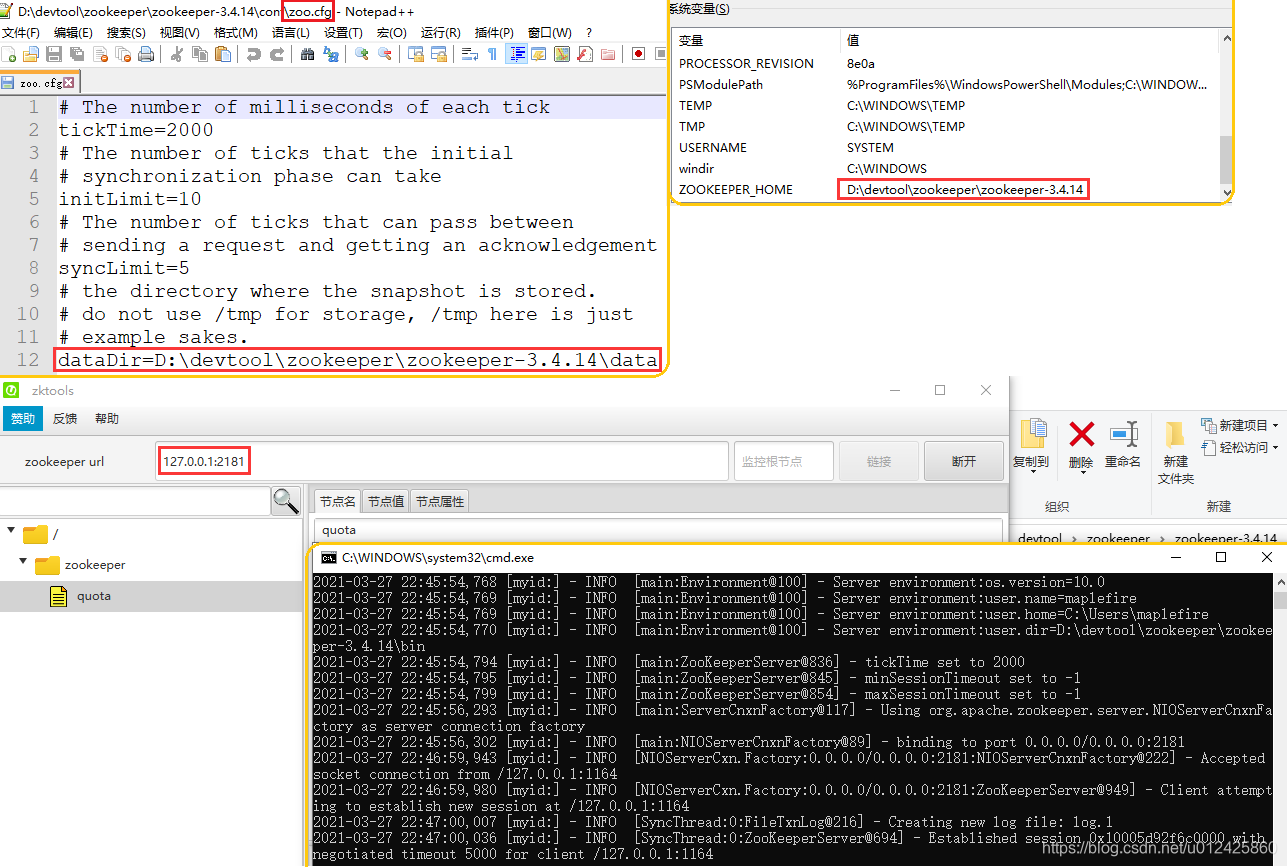
Task: Switch to the 节点属性 tab
Action: [439, 501]
